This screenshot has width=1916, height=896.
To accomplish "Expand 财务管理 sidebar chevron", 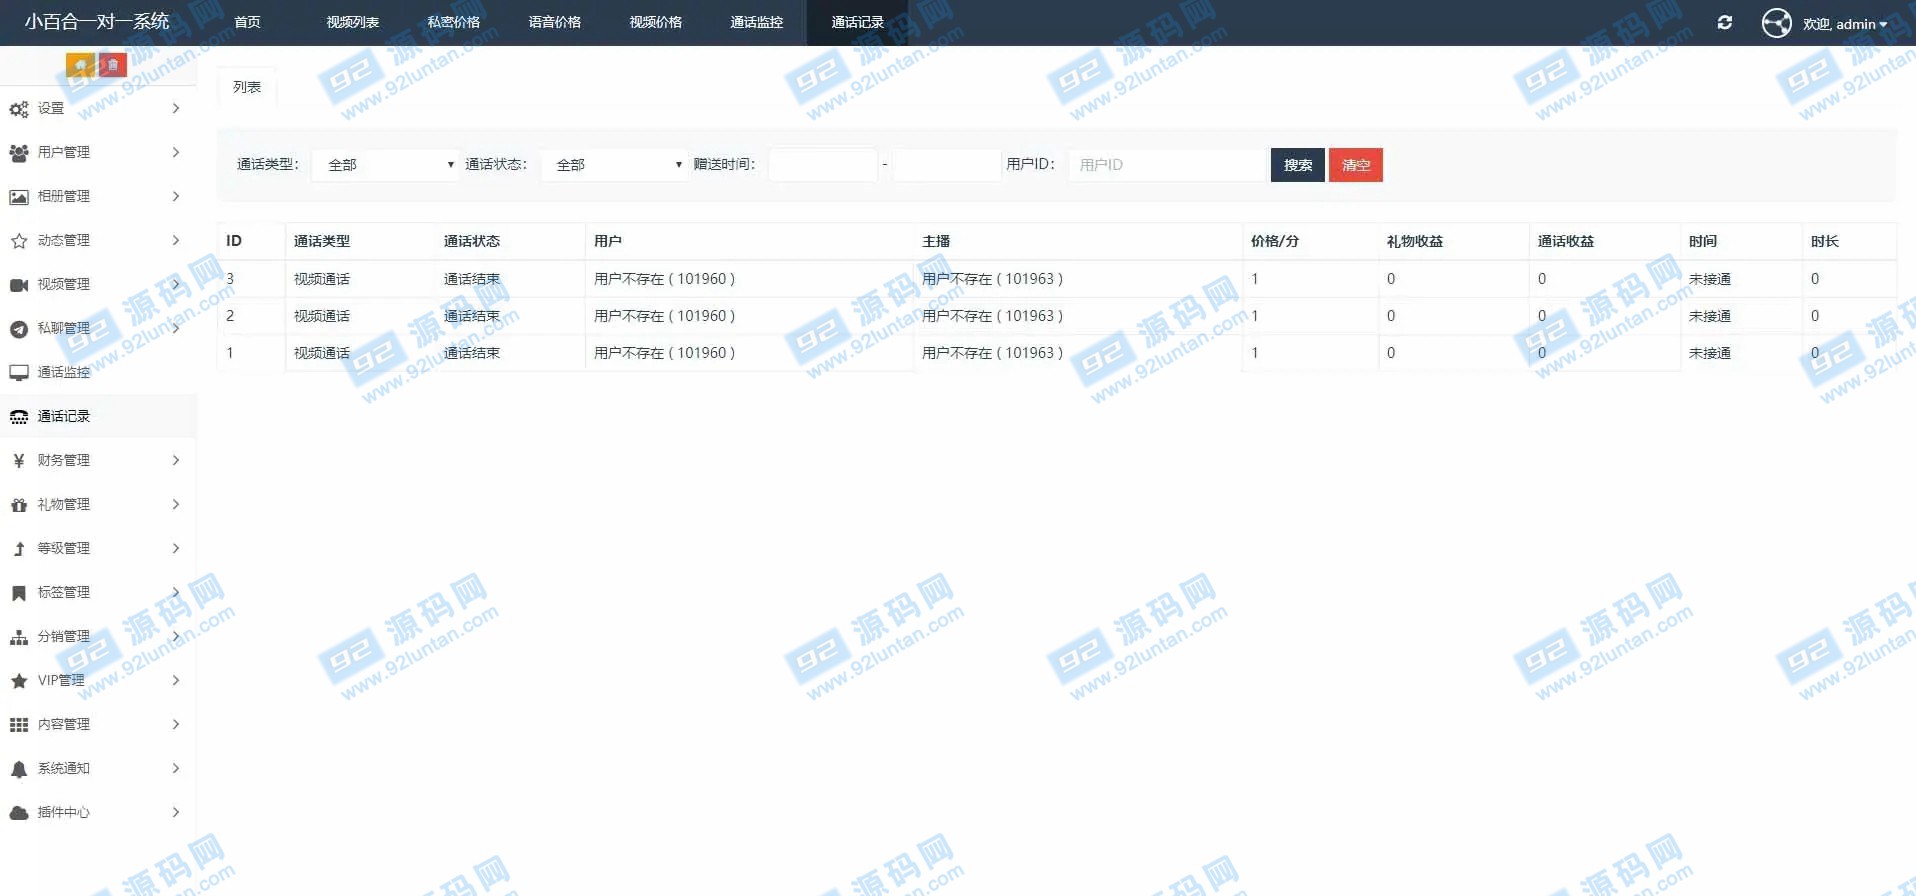I will tap(176, 460).
